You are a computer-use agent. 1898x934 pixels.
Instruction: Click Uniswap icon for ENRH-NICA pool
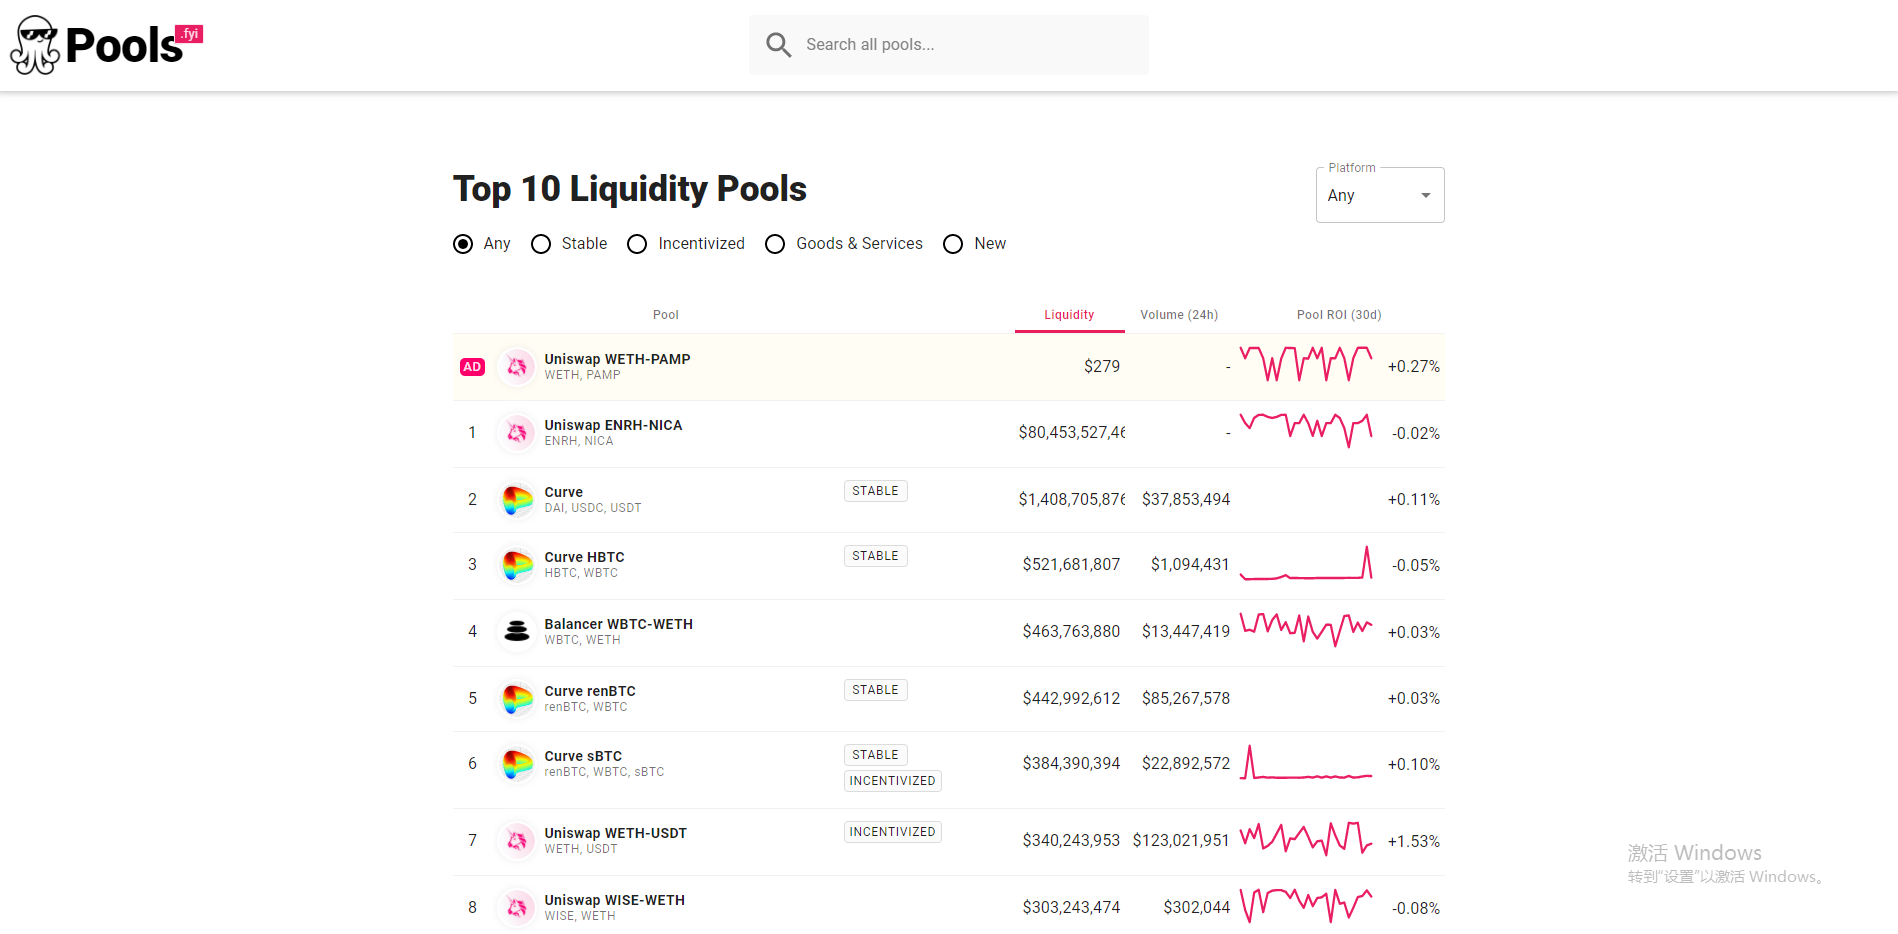pos(516,433)
